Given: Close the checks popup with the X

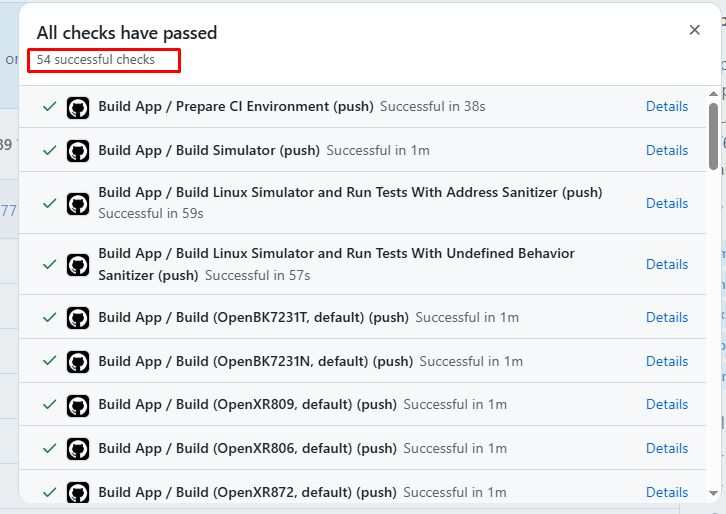Looking at the screenshot, I should [694, 30].
